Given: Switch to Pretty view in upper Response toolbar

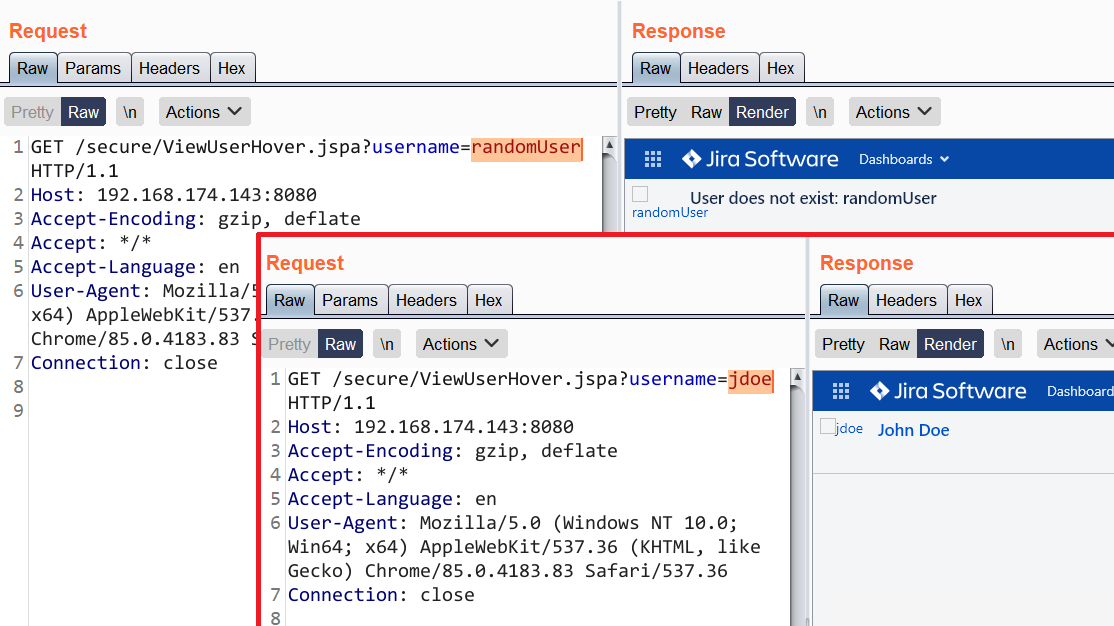Looking at the screenshot, I should pos(655,112).
